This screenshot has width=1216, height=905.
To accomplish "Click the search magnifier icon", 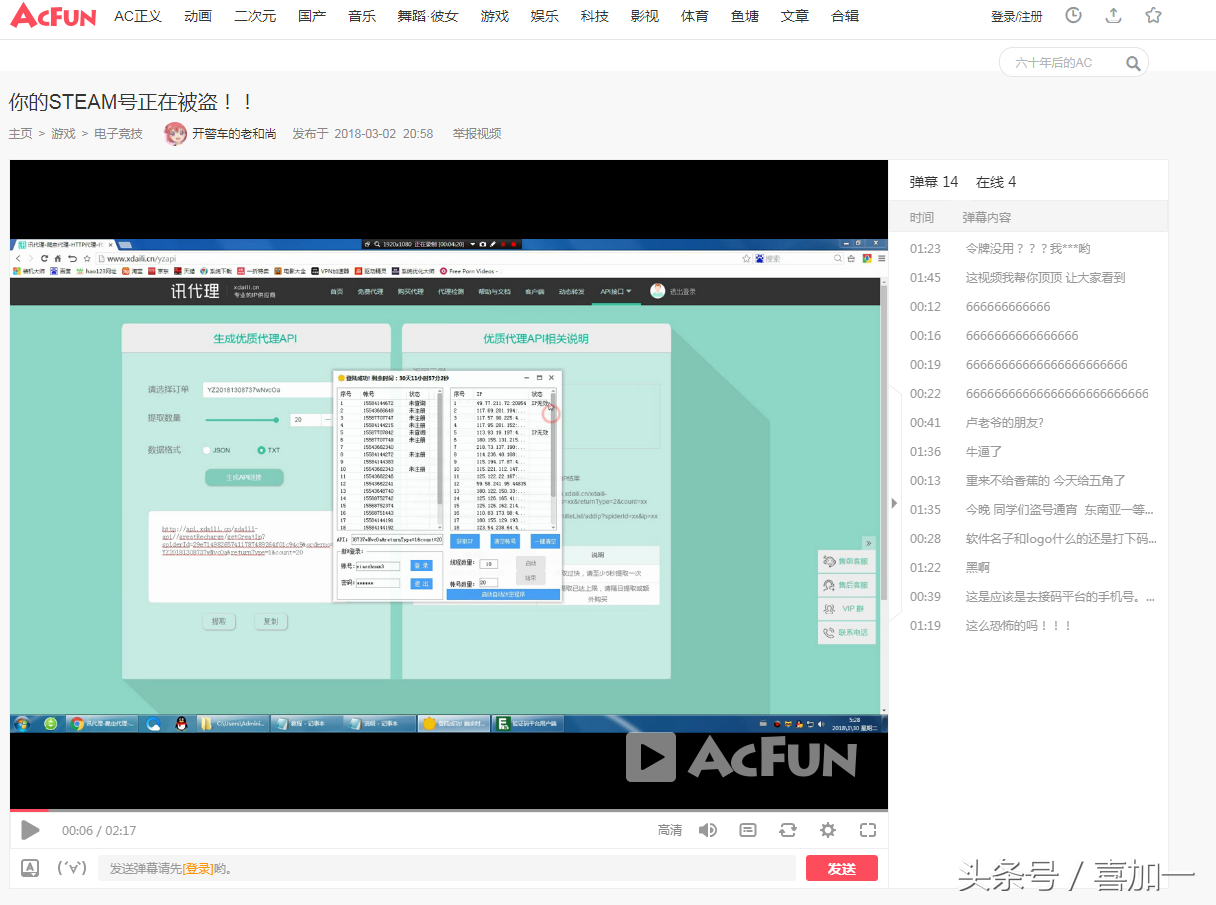I will click(1133, 63).
